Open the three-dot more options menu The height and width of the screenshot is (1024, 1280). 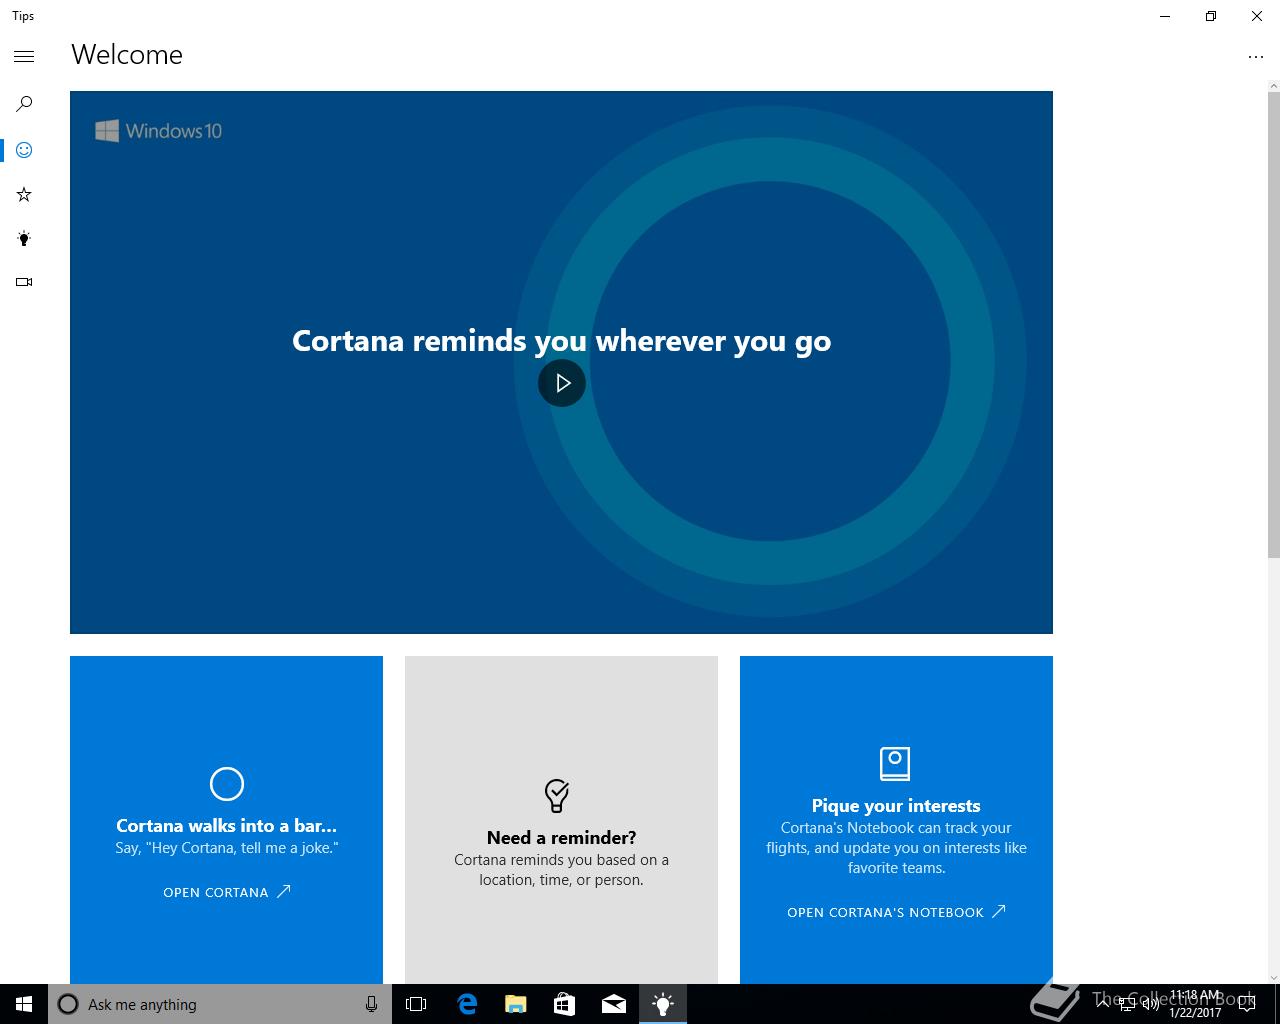(x=1256, y=57)
